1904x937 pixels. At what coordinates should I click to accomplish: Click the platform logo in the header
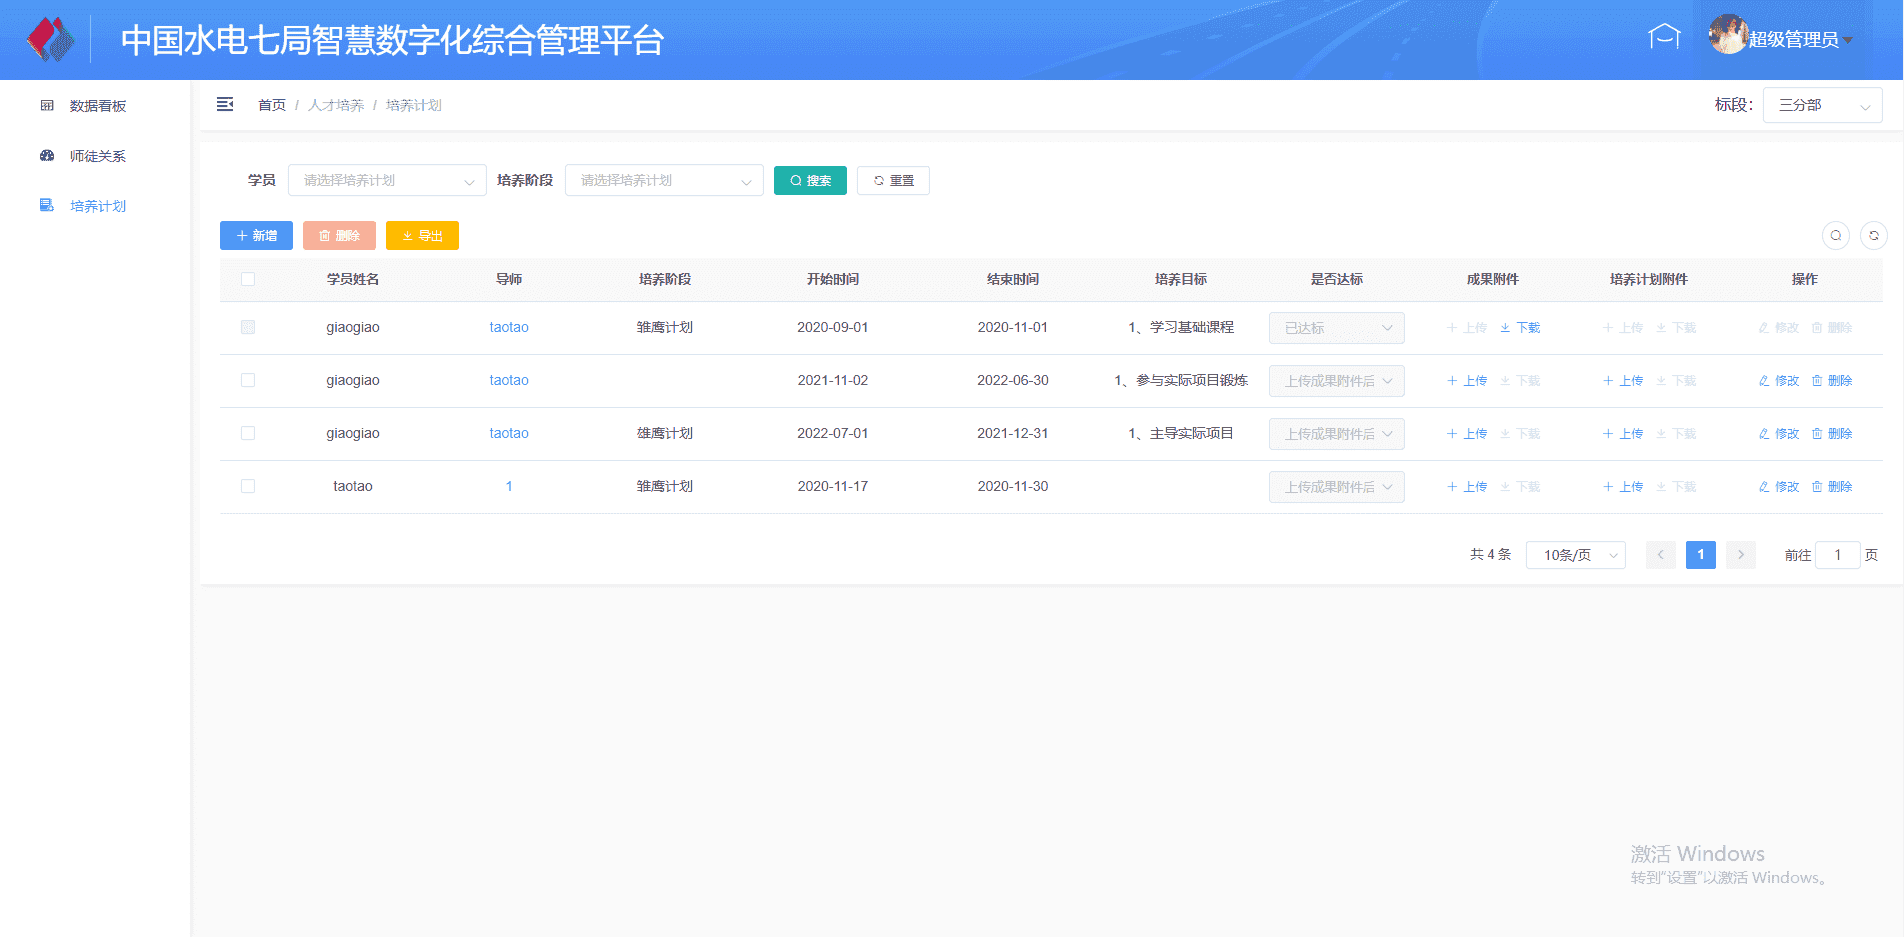click(50, 40)
